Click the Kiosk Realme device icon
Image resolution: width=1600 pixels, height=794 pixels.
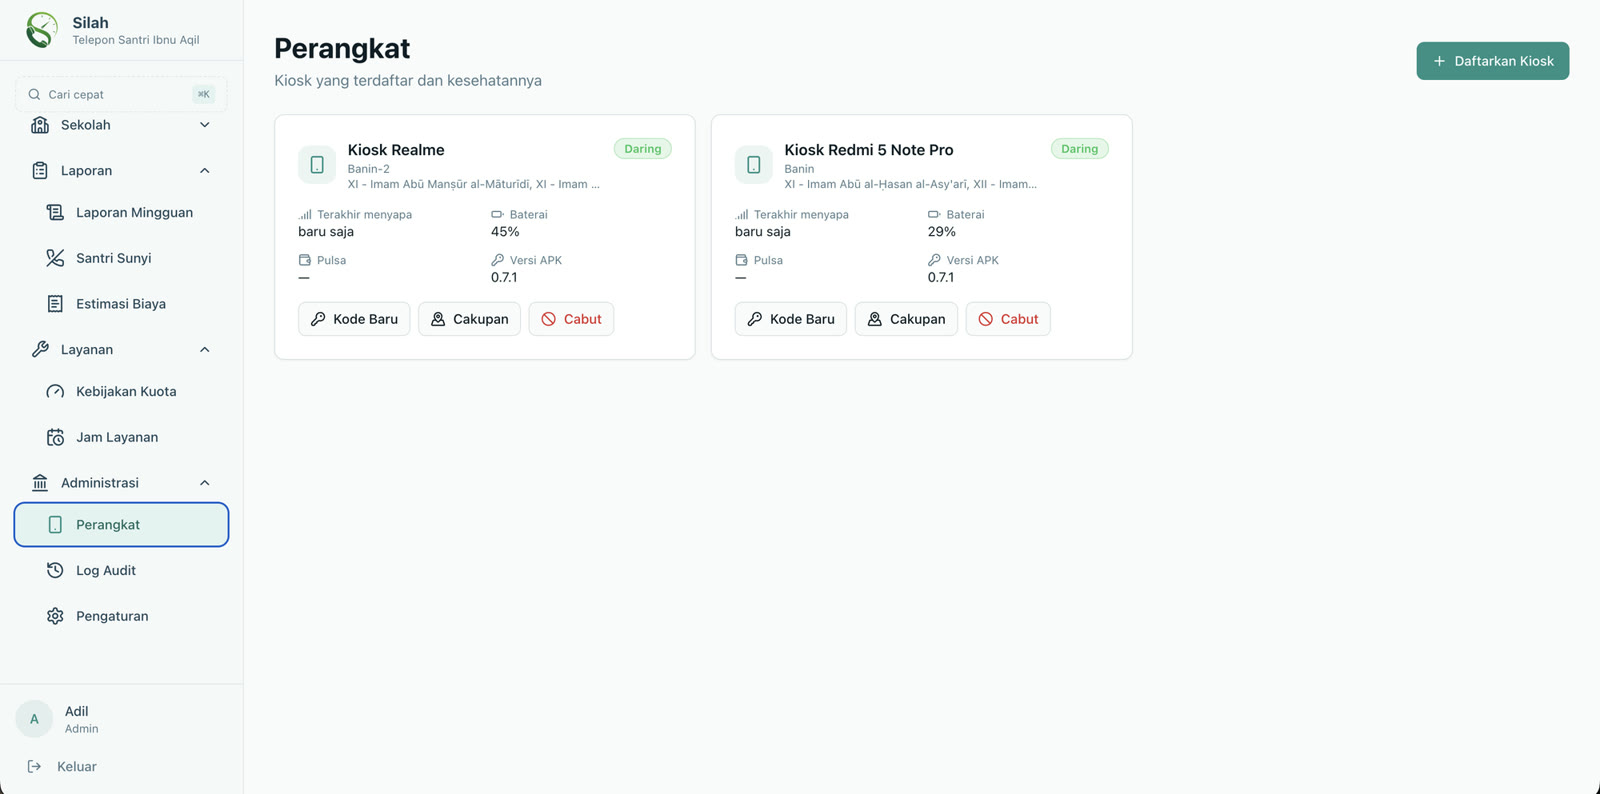pyautogui.click(x=317, y=165)
